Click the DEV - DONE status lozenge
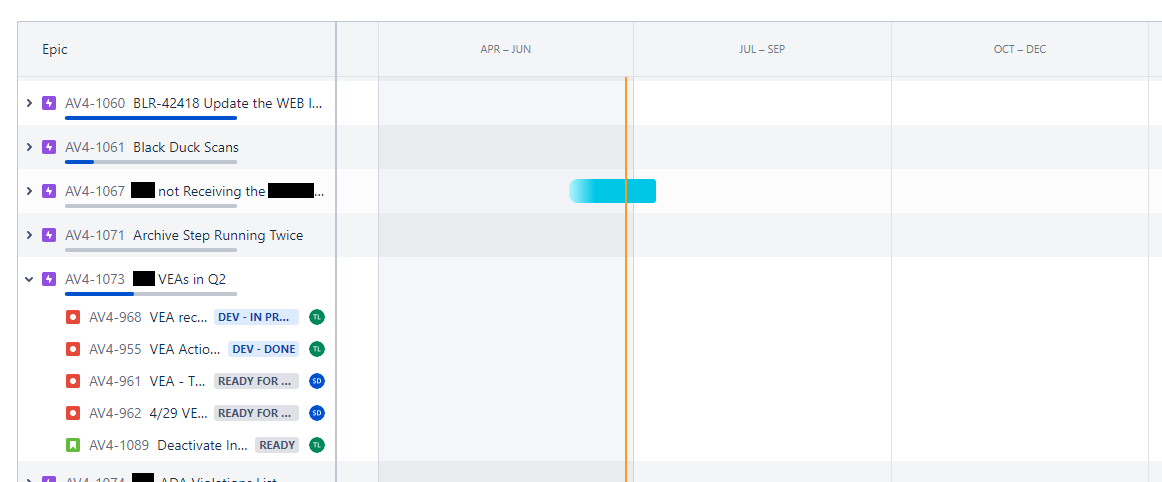Viewport: 1162px width, 482px height. (263, 349)
